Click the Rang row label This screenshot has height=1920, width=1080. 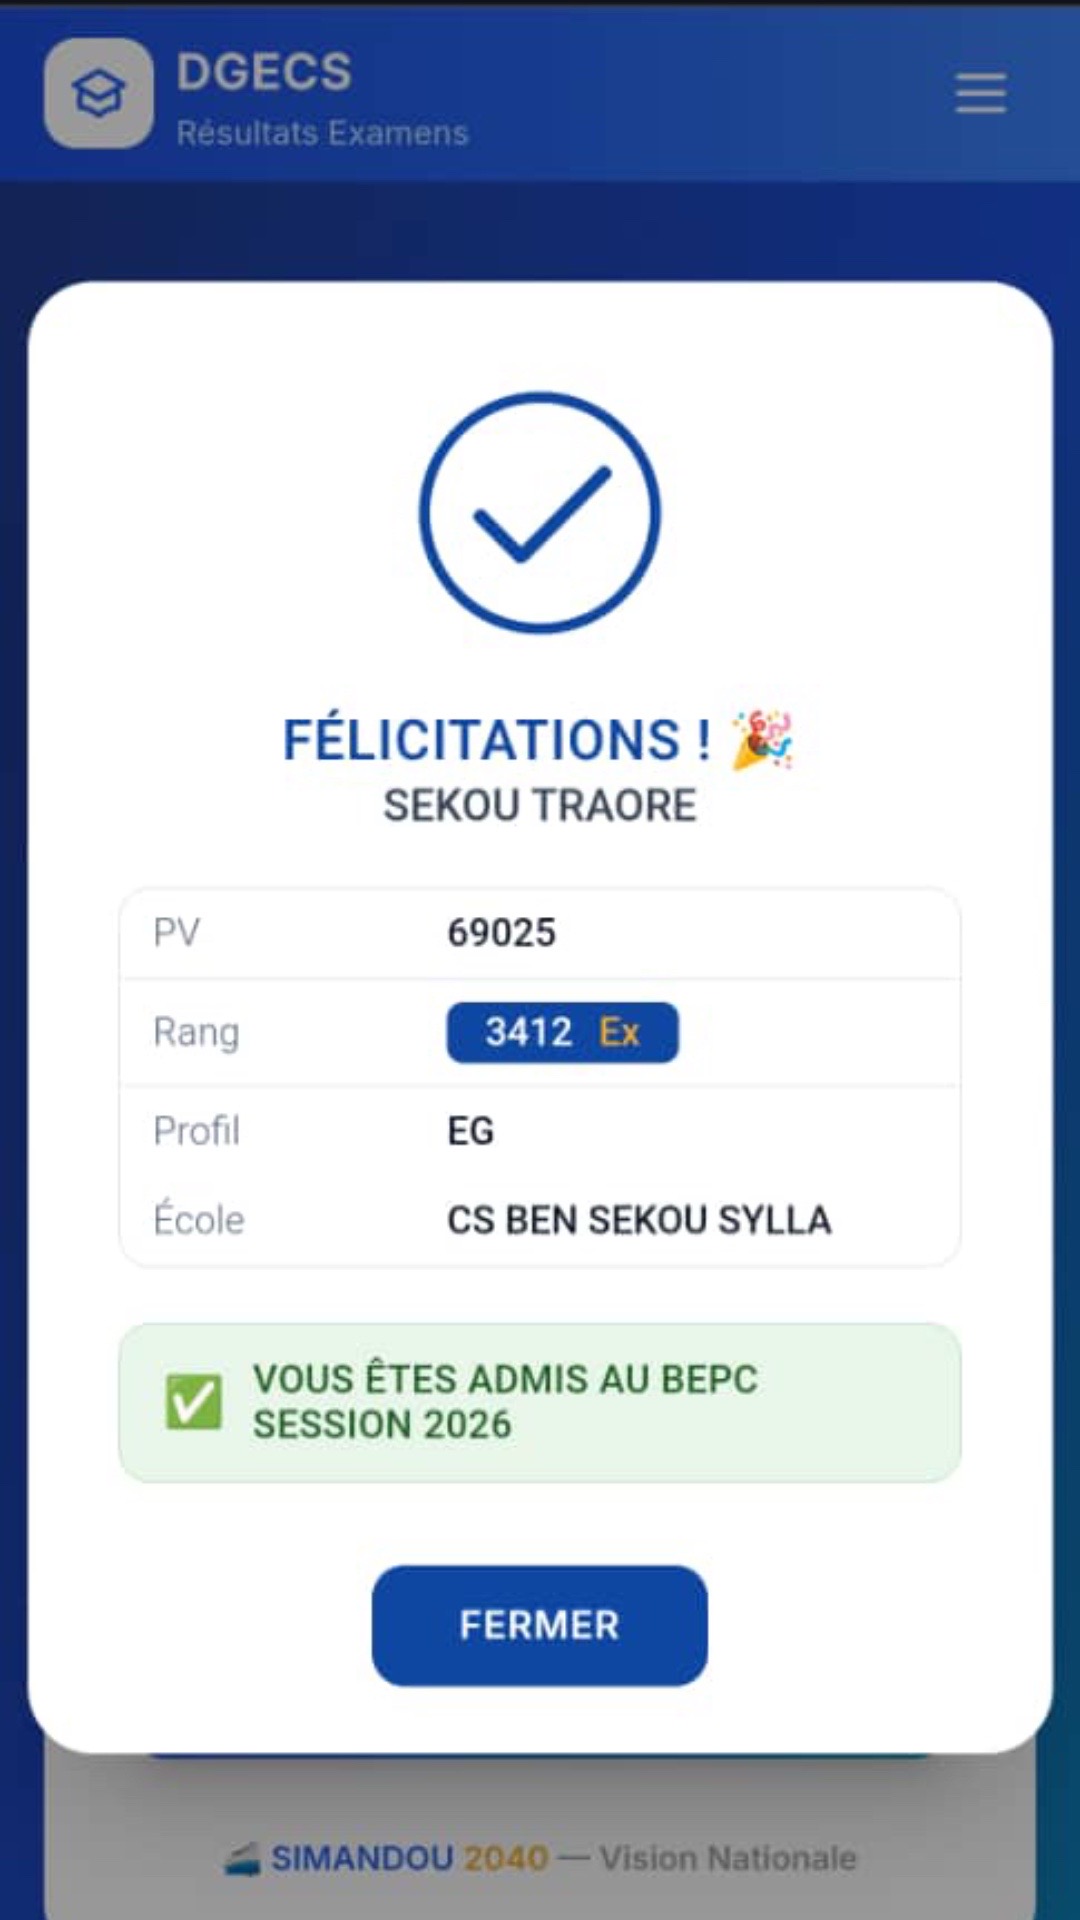pyautogui.click(x=196, y=1032)
